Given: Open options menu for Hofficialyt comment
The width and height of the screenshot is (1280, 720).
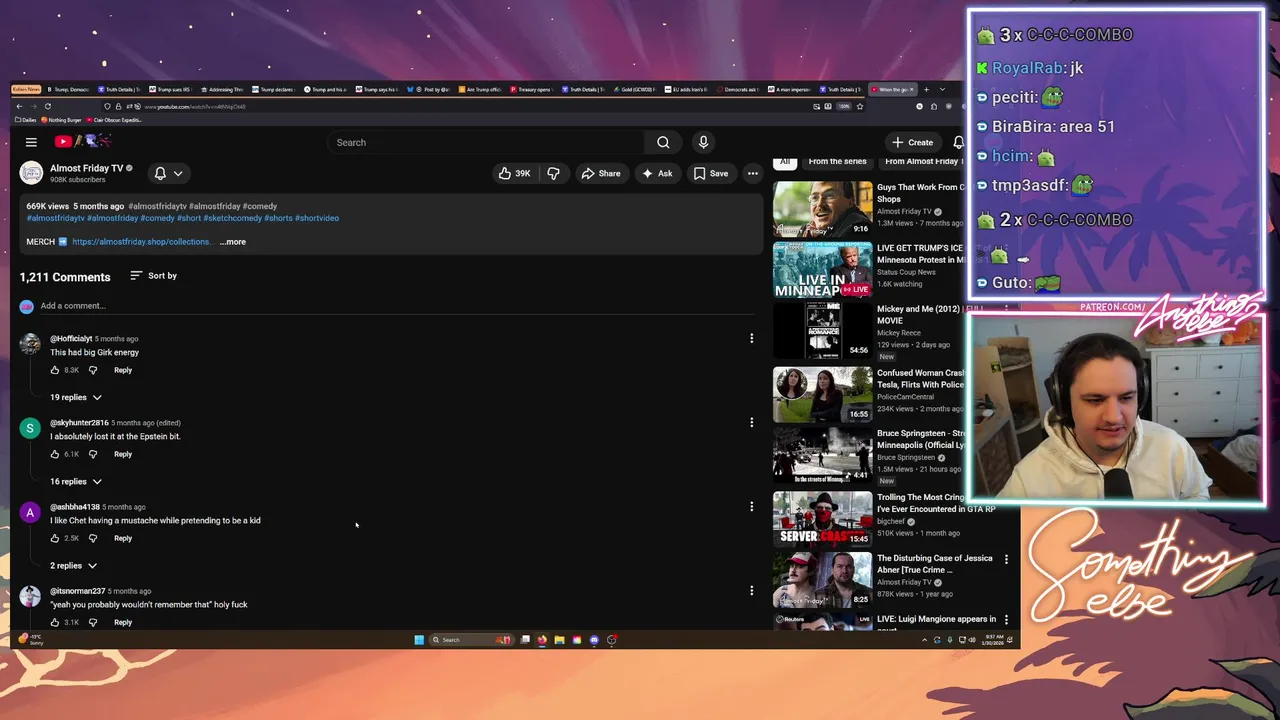Looking at the screenshot, I should [752, 338].
